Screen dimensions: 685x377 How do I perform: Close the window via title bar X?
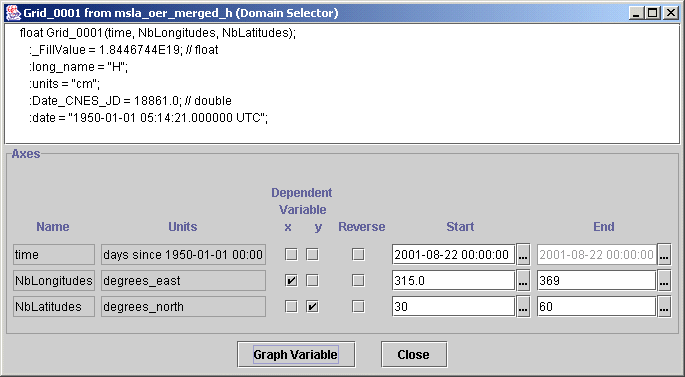(x=671, y=13)
